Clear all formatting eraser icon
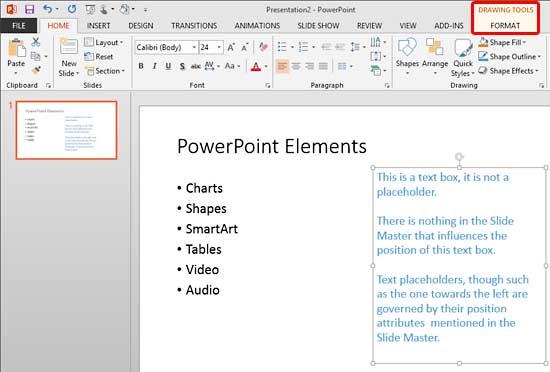This screenshot has height=372, width=550. click(263, 47)
